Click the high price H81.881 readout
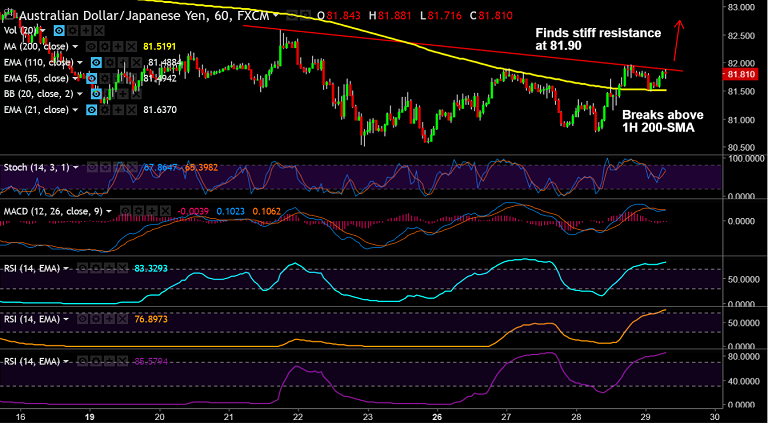This screenshot has height=424, width=768. [x=391, y=16]
